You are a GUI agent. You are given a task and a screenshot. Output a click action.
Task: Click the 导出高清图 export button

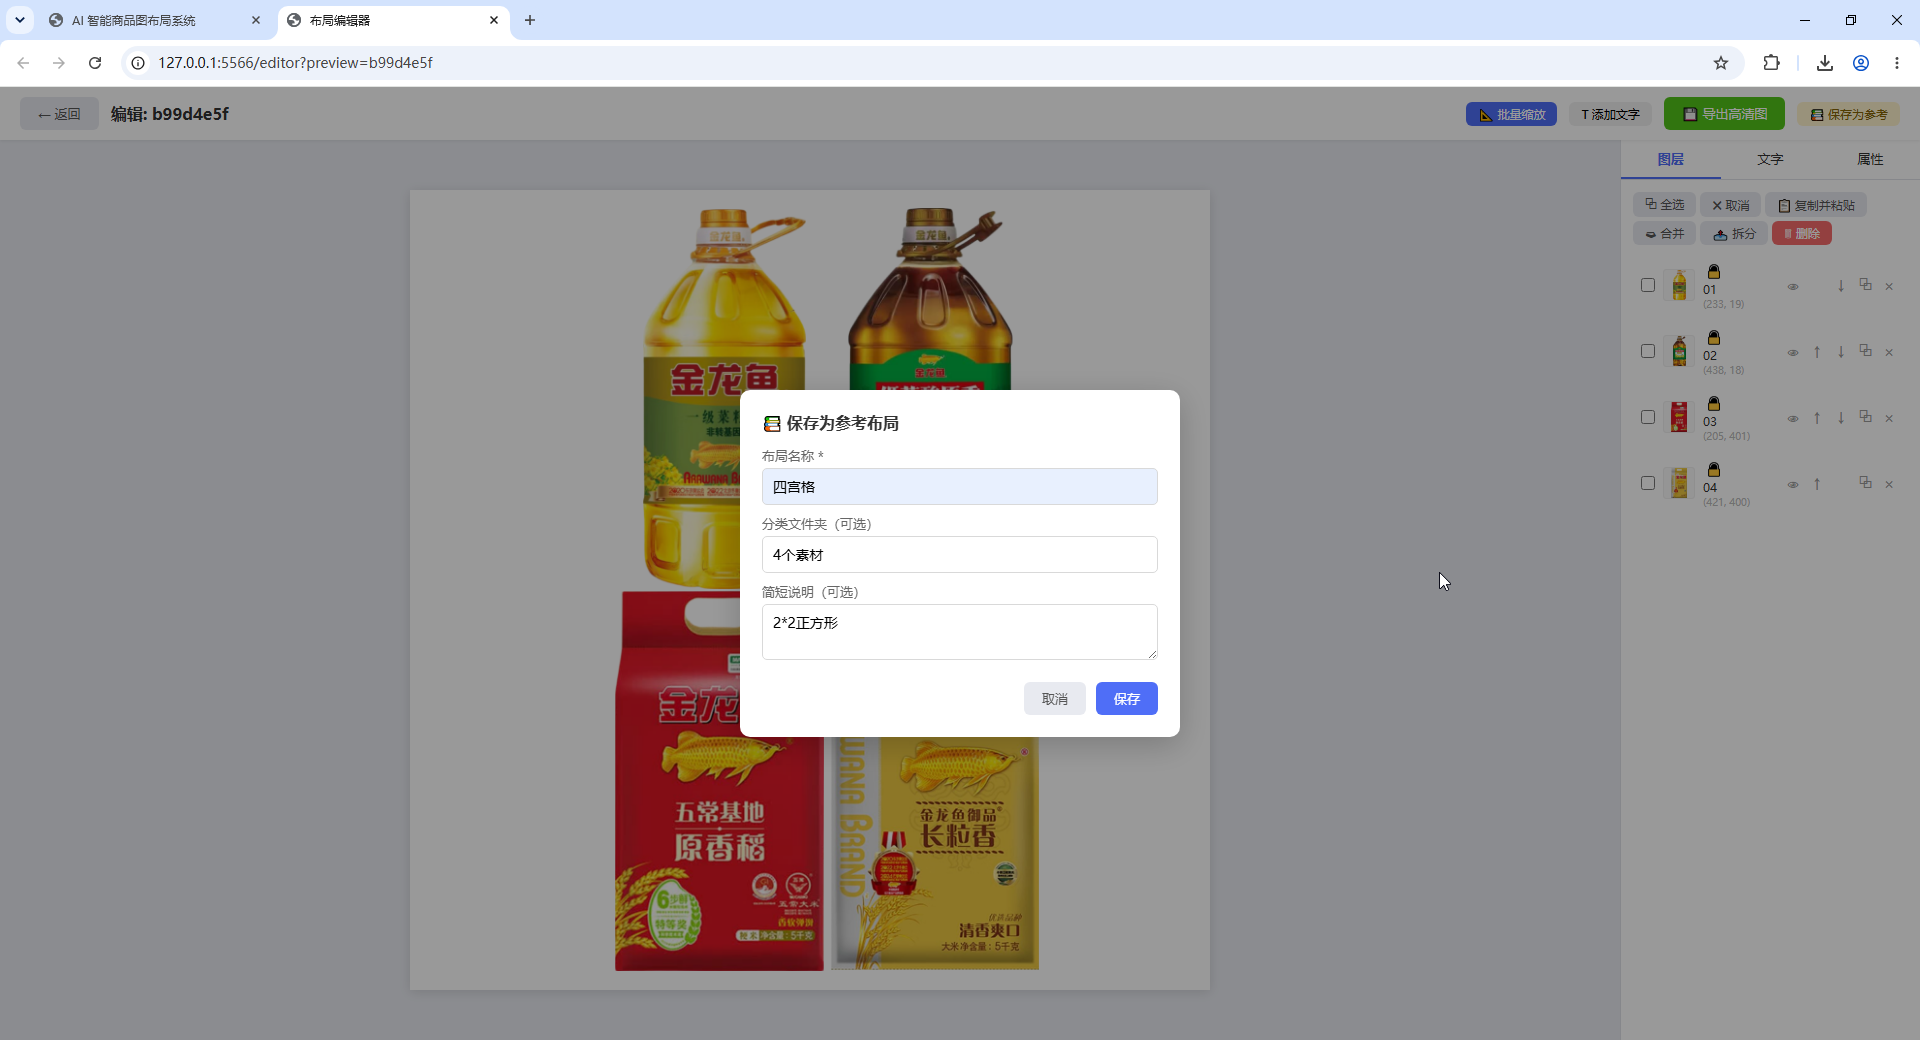1724,114
